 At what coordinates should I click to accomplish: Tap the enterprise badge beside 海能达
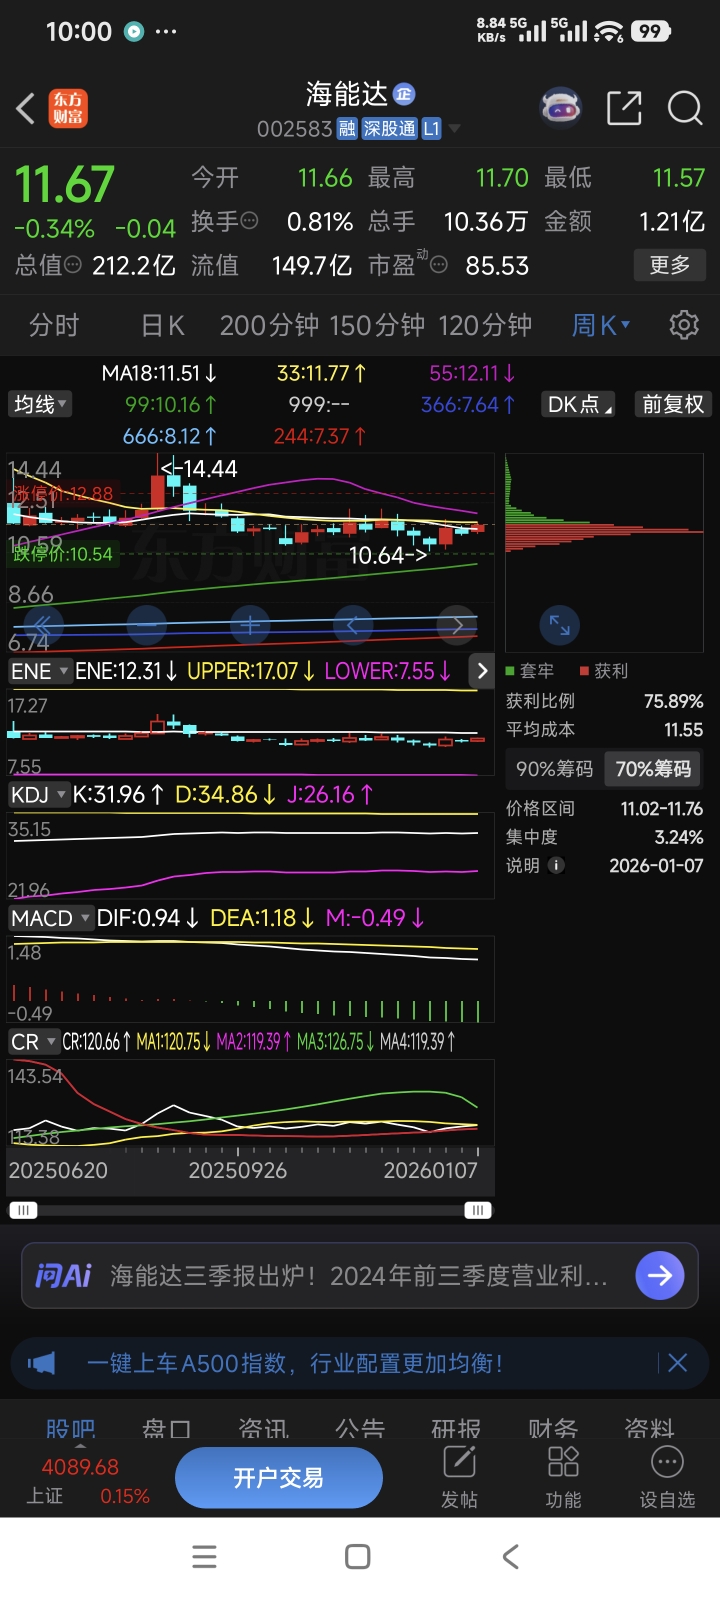(404, 94)
